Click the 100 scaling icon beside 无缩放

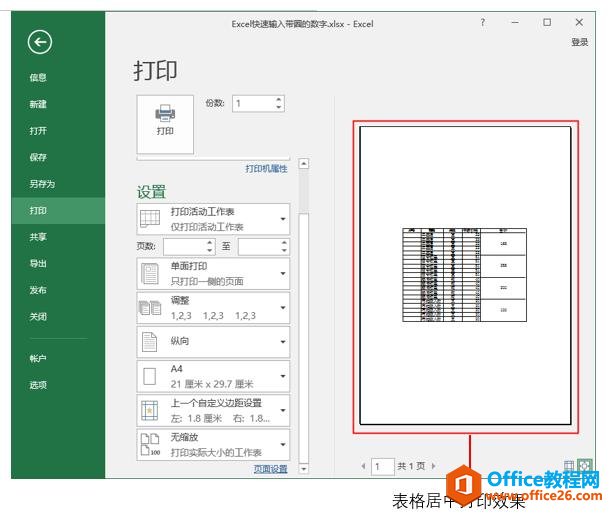[150, 445]
